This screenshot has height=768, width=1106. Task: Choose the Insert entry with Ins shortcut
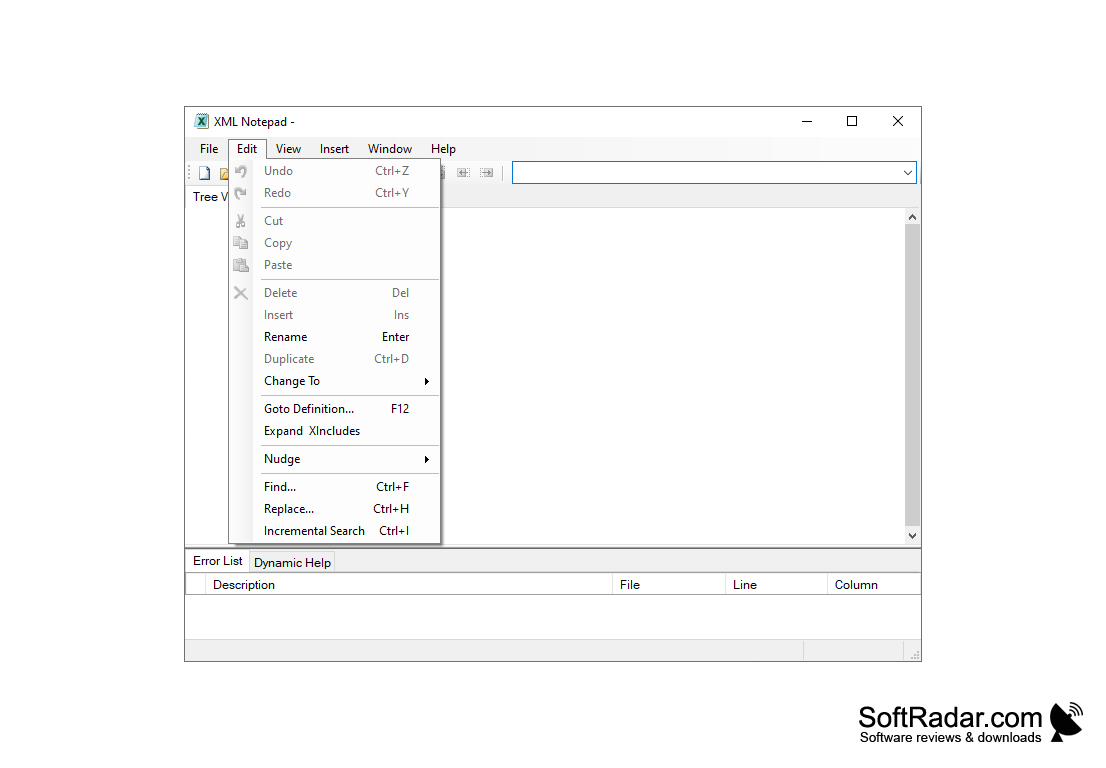point(335,315)
